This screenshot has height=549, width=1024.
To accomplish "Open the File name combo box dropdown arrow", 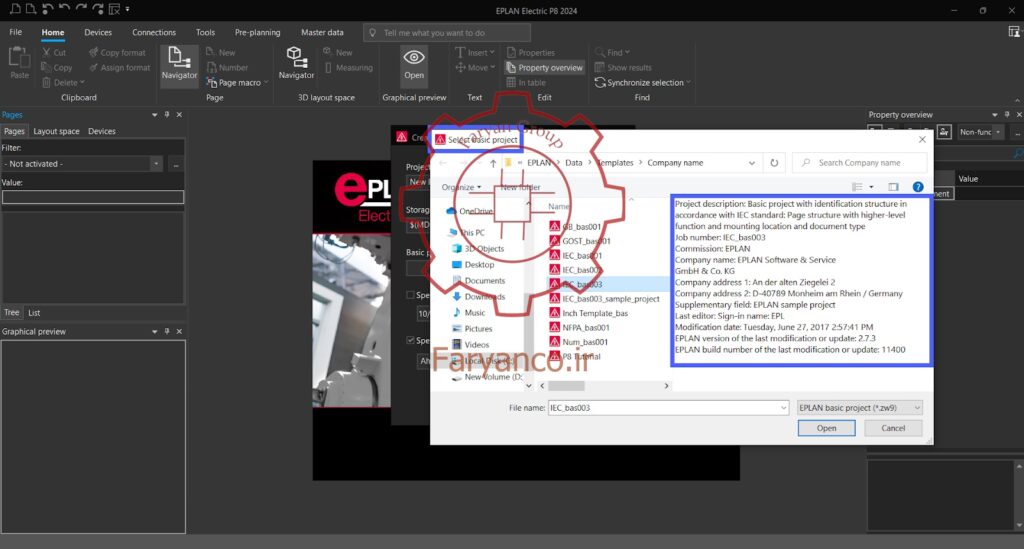I will coord(783,408).
